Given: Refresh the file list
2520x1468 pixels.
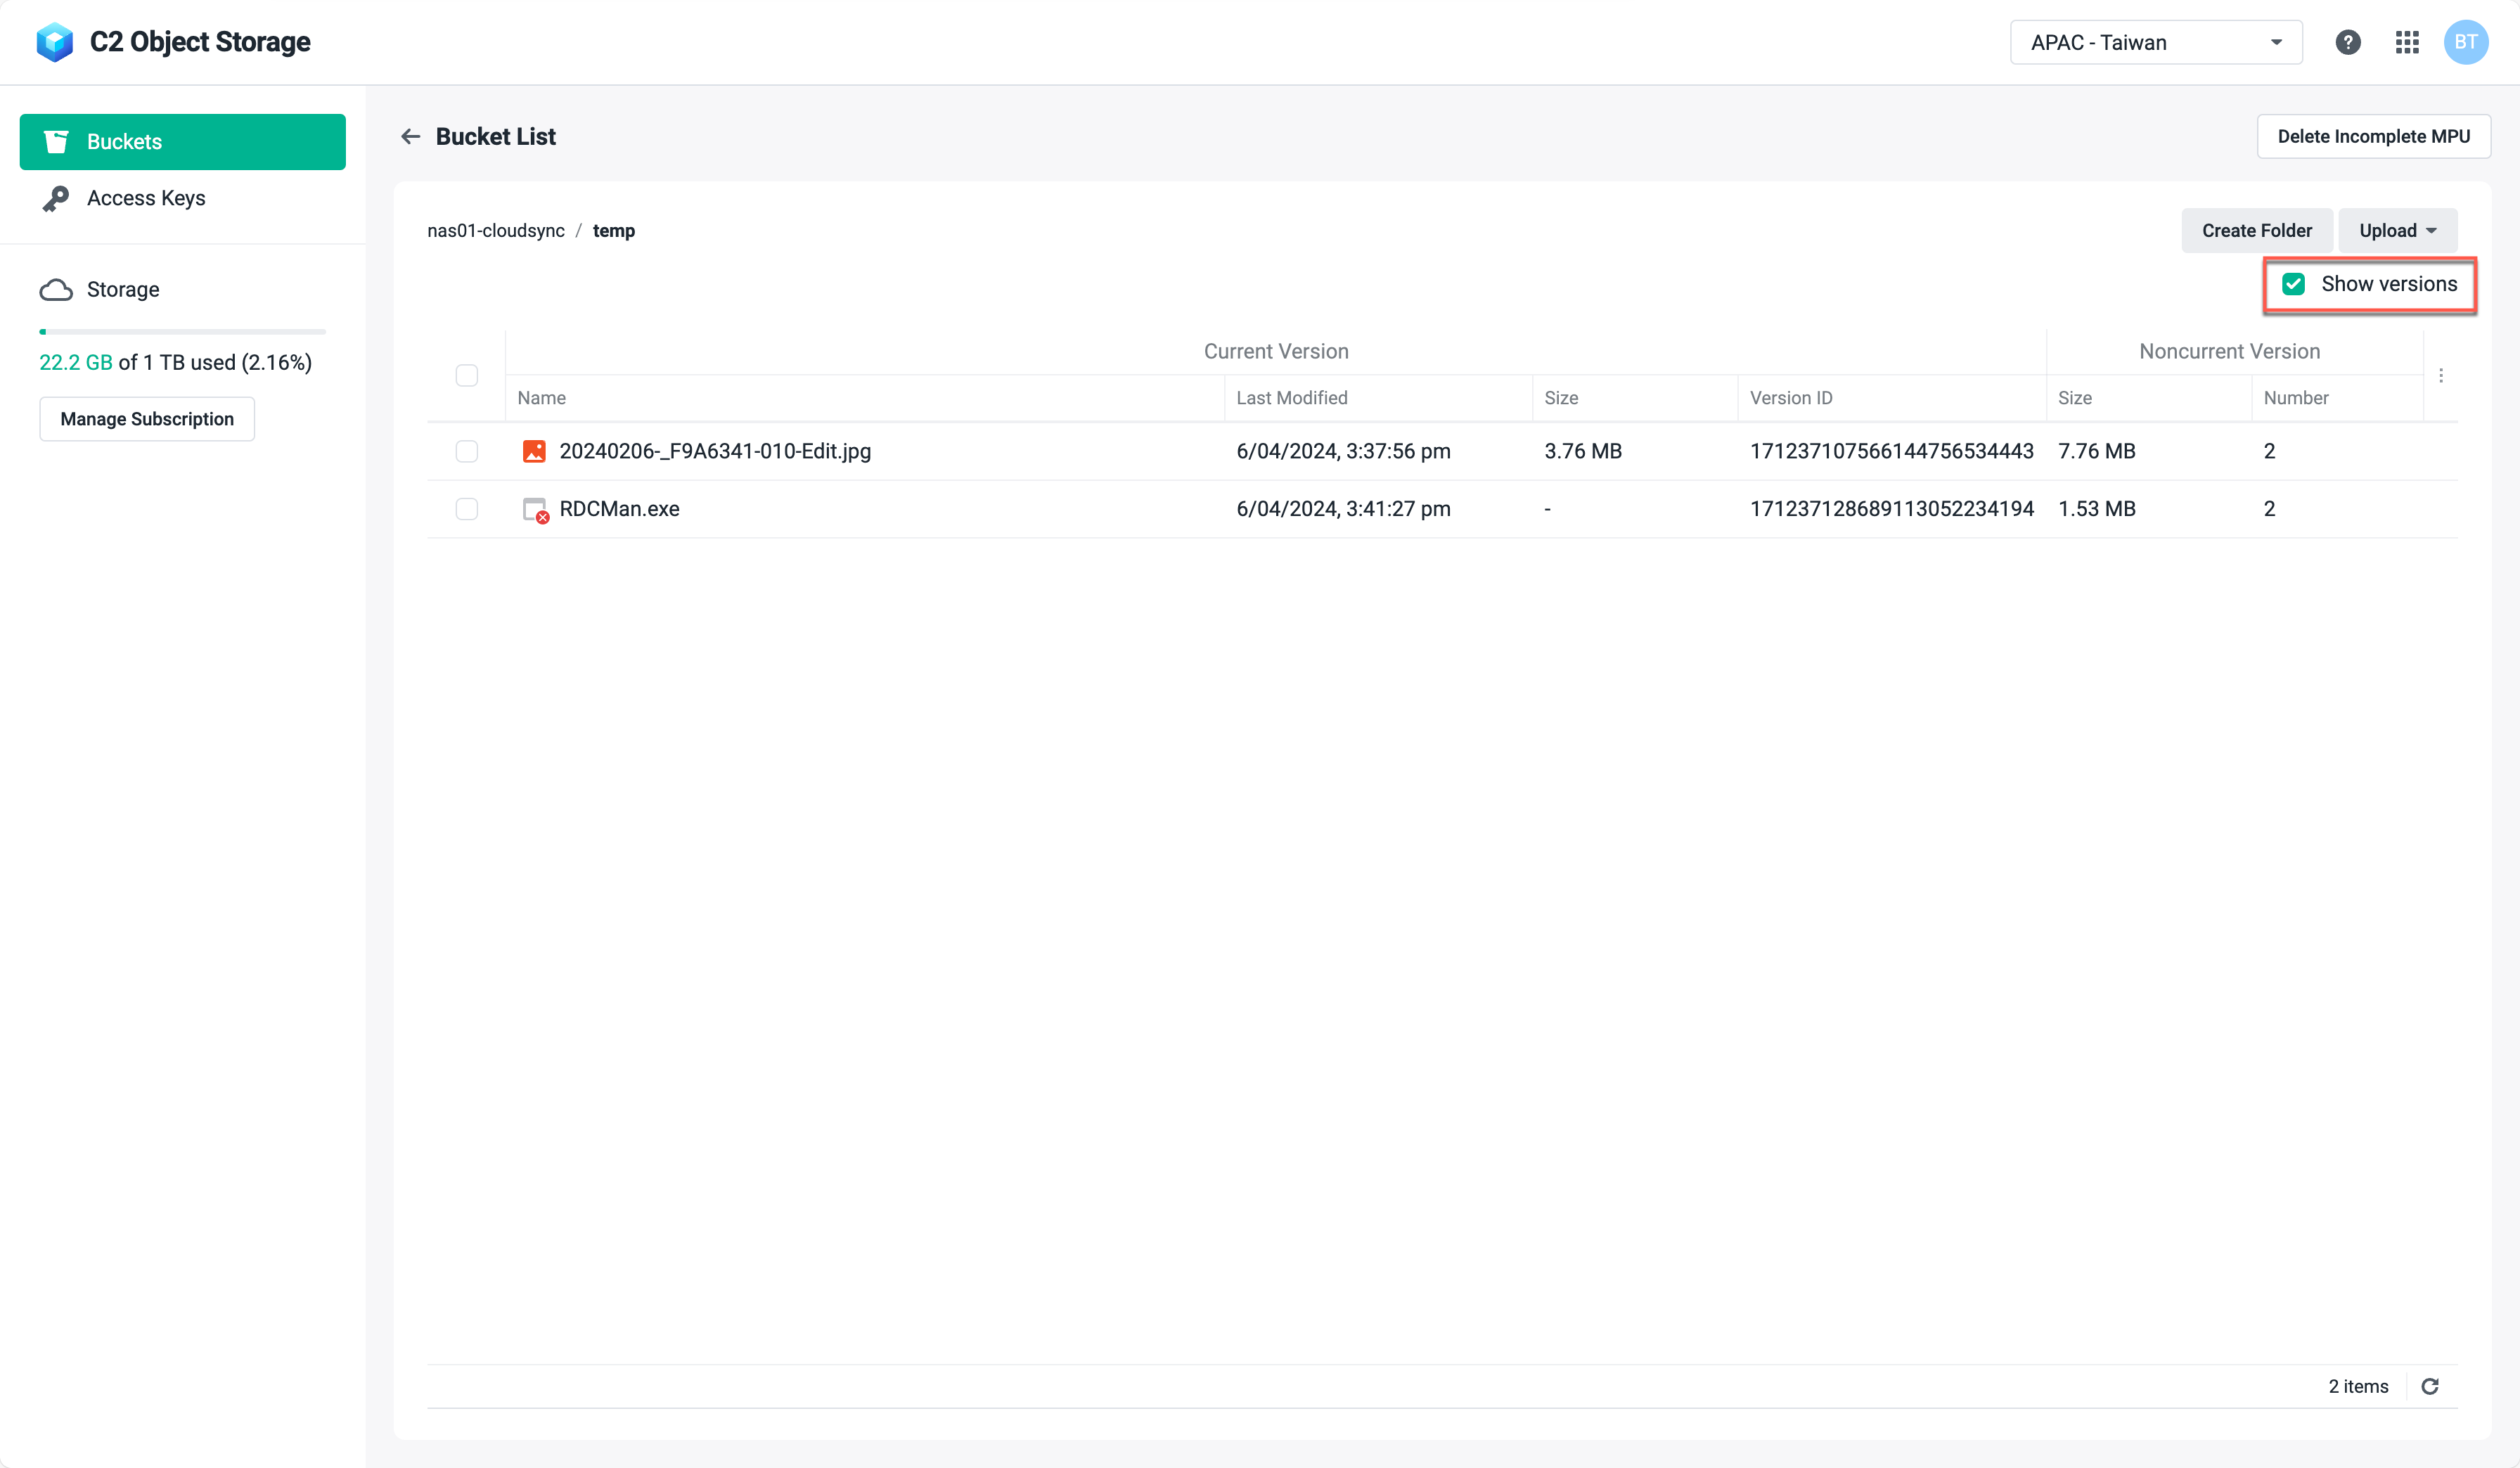Looking at the screenshot, I should pos(2431,1387).
